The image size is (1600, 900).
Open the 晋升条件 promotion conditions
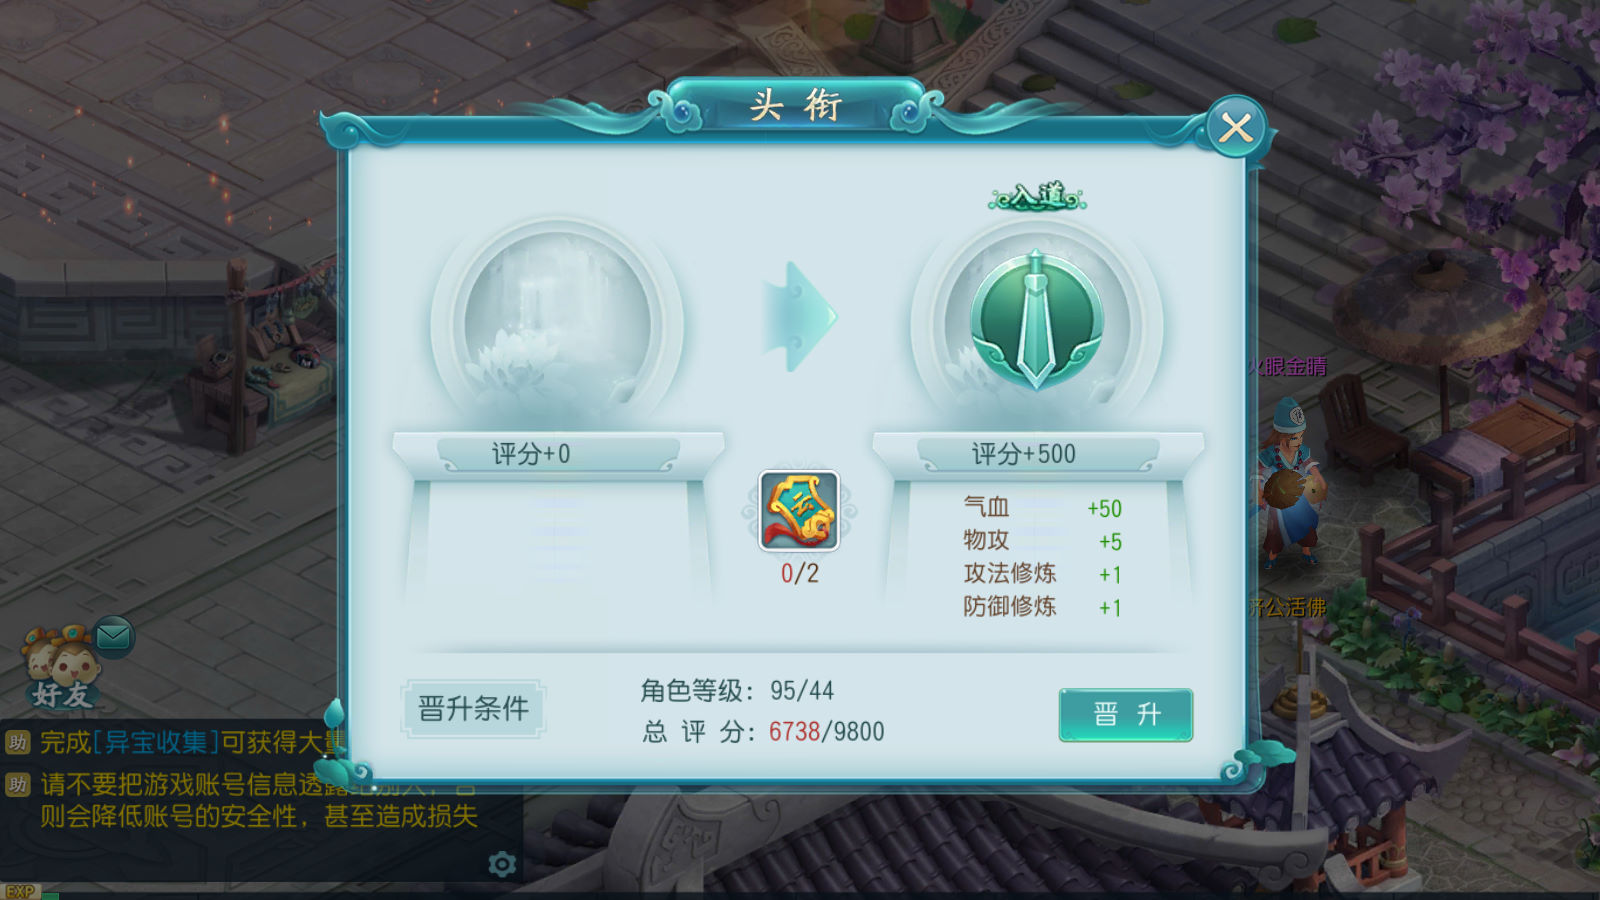[x=473, y=709]
